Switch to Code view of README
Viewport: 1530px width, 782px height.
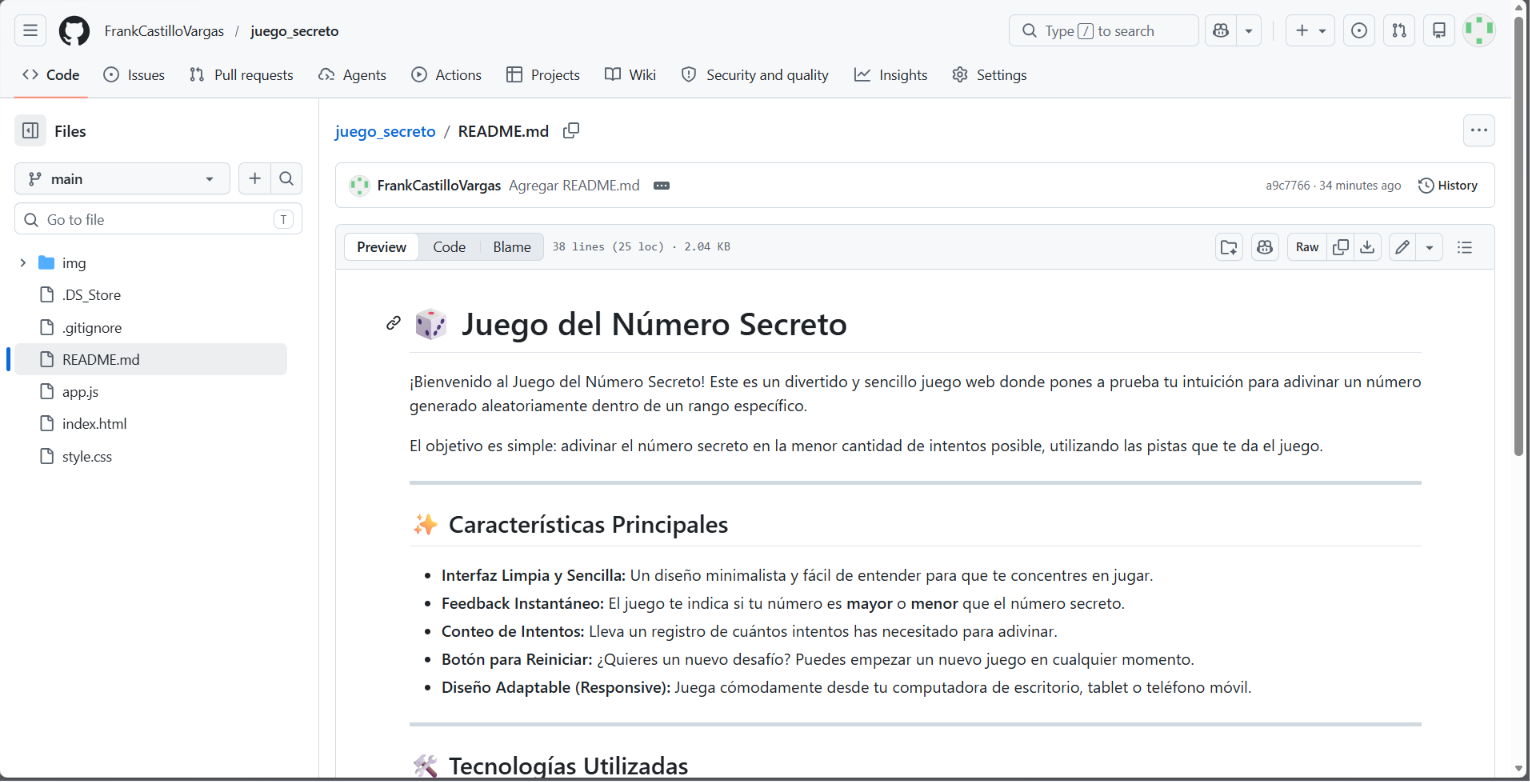pos(449,247)
